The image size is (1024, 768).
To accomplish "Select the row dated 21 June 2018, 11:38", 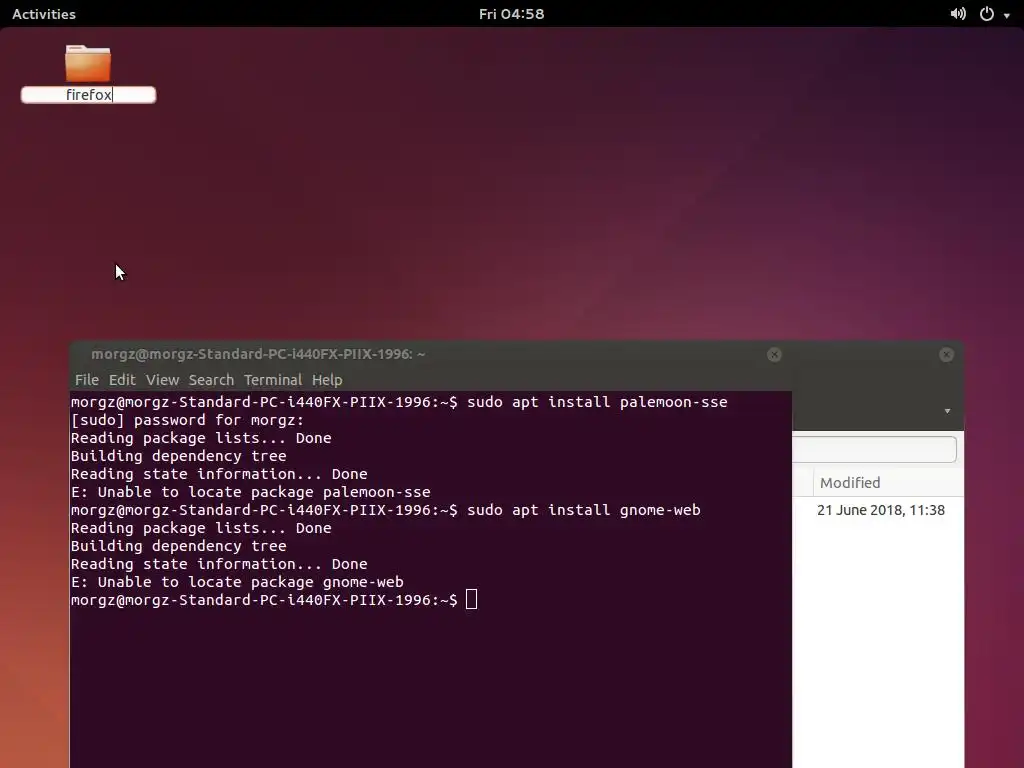I will [x=878, y=510].
